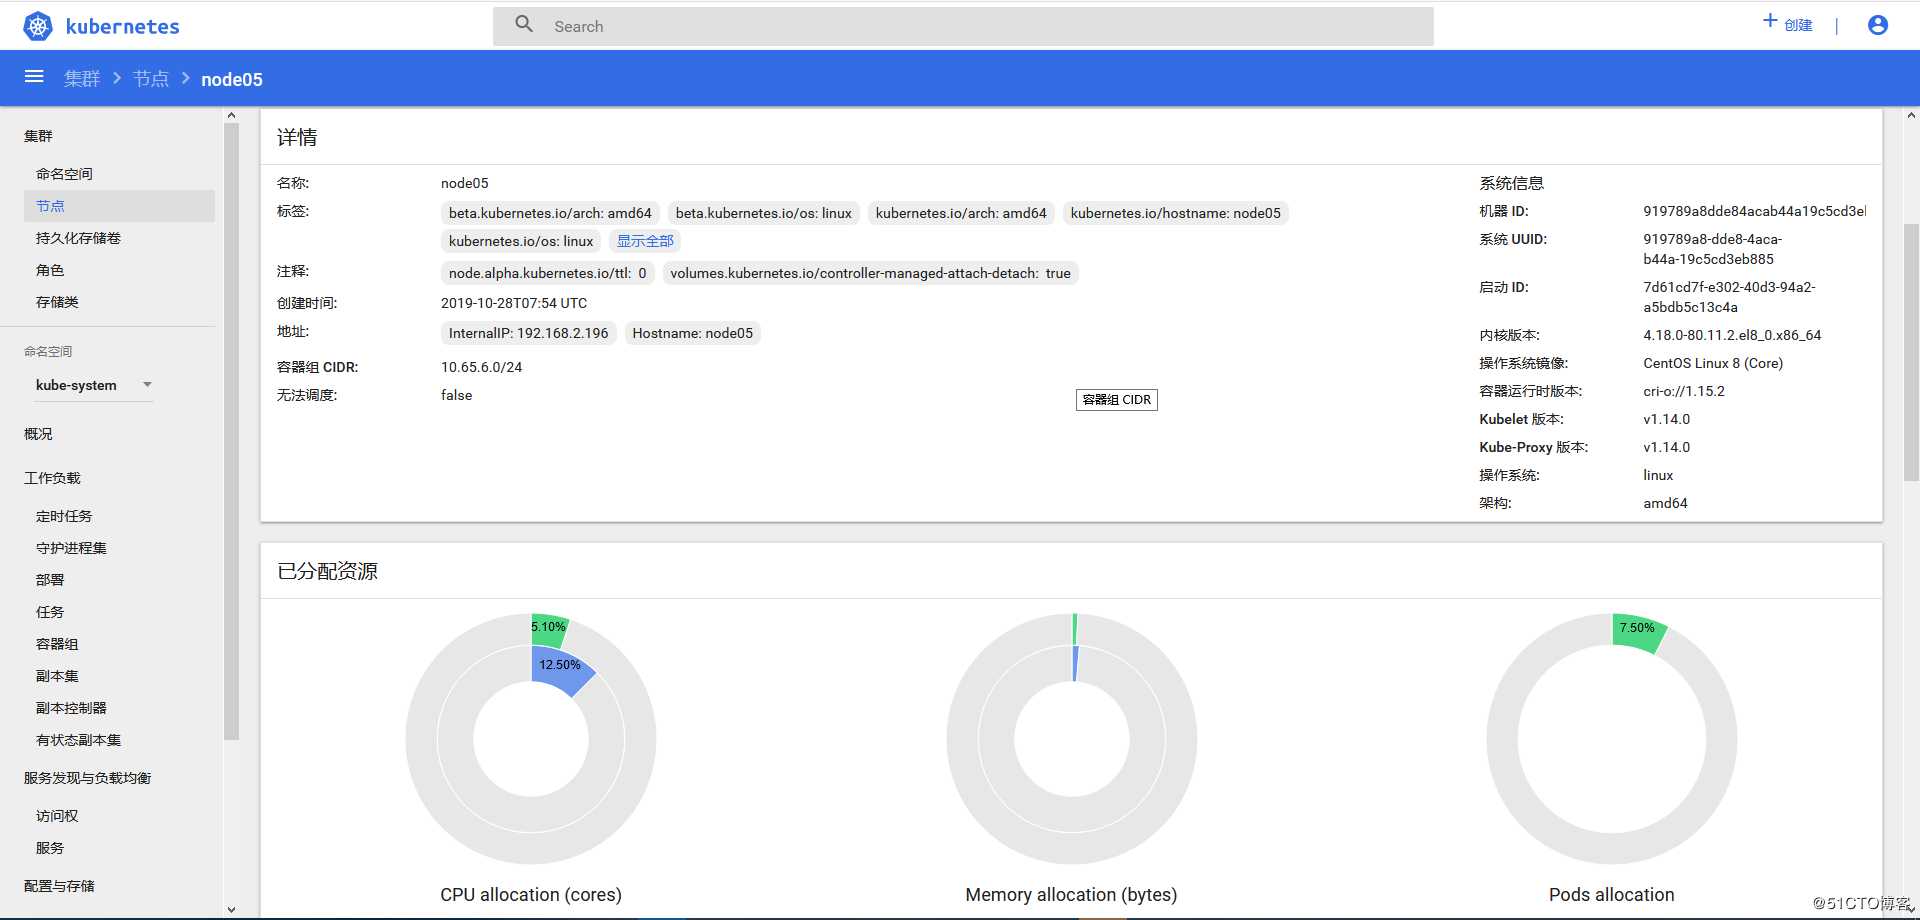Click label chip beta.kubernetes.io/arch: amd64

550,213
